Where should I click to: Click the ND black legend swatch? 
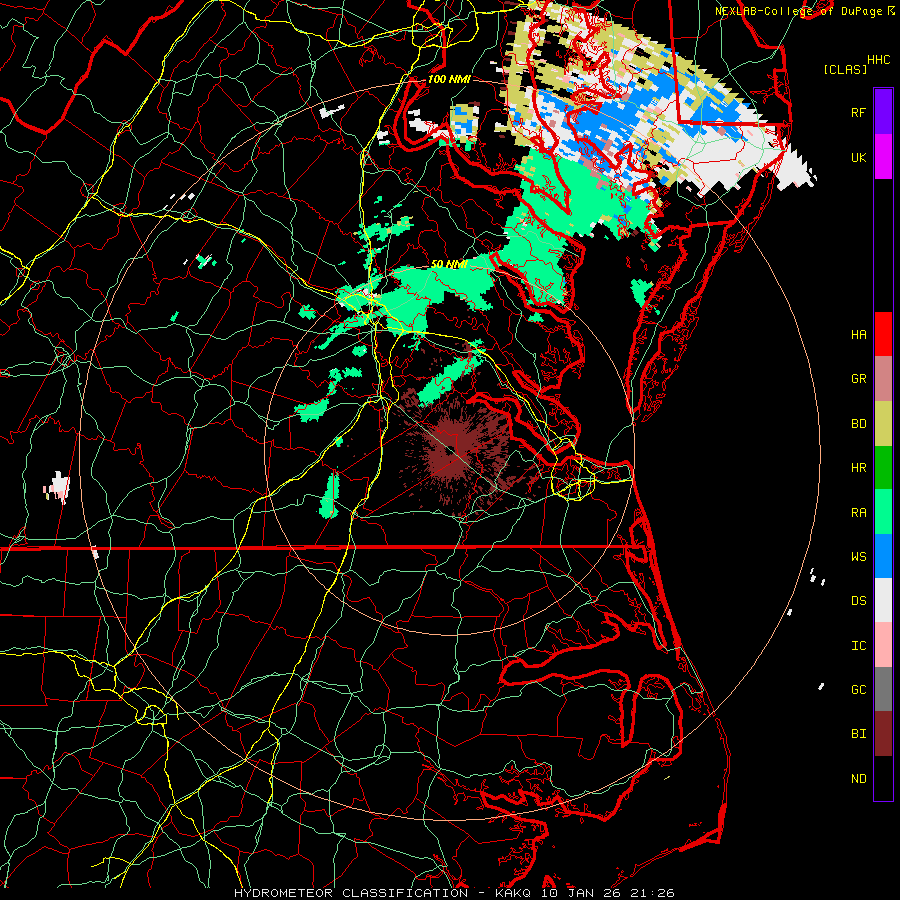coord(883,778)
